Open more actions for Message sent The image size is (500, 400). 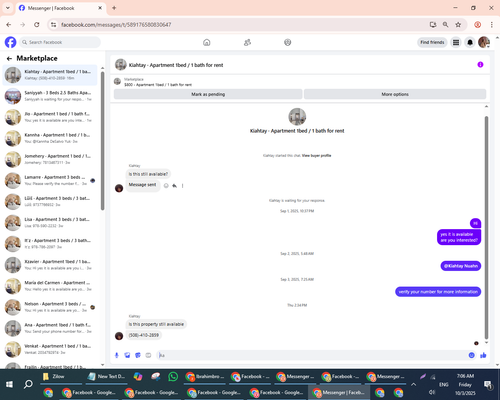click(182, 186)
